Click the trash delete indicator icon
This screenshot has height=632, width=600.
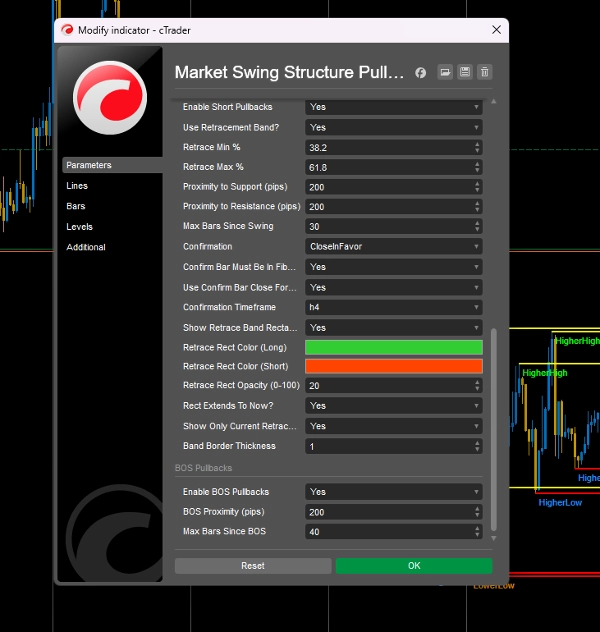(484, 72)
